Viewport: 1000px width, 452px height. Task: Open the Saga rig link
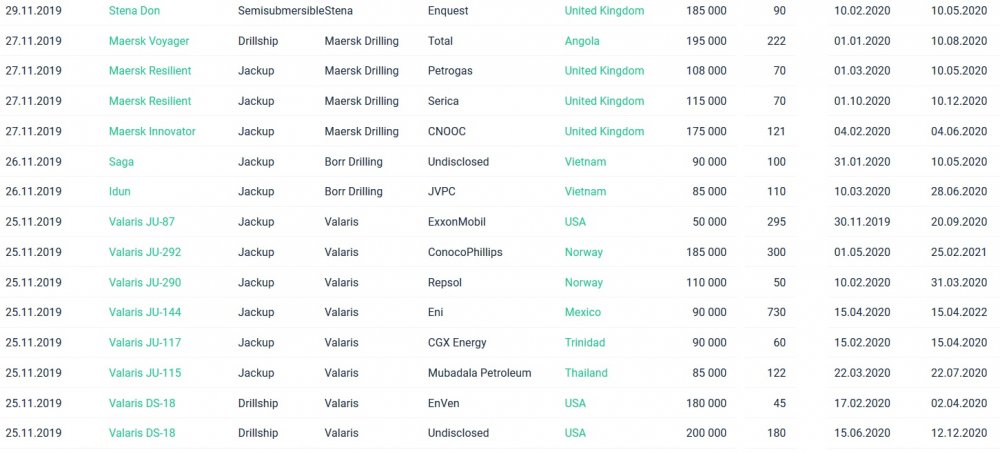[x=121, y=162]
